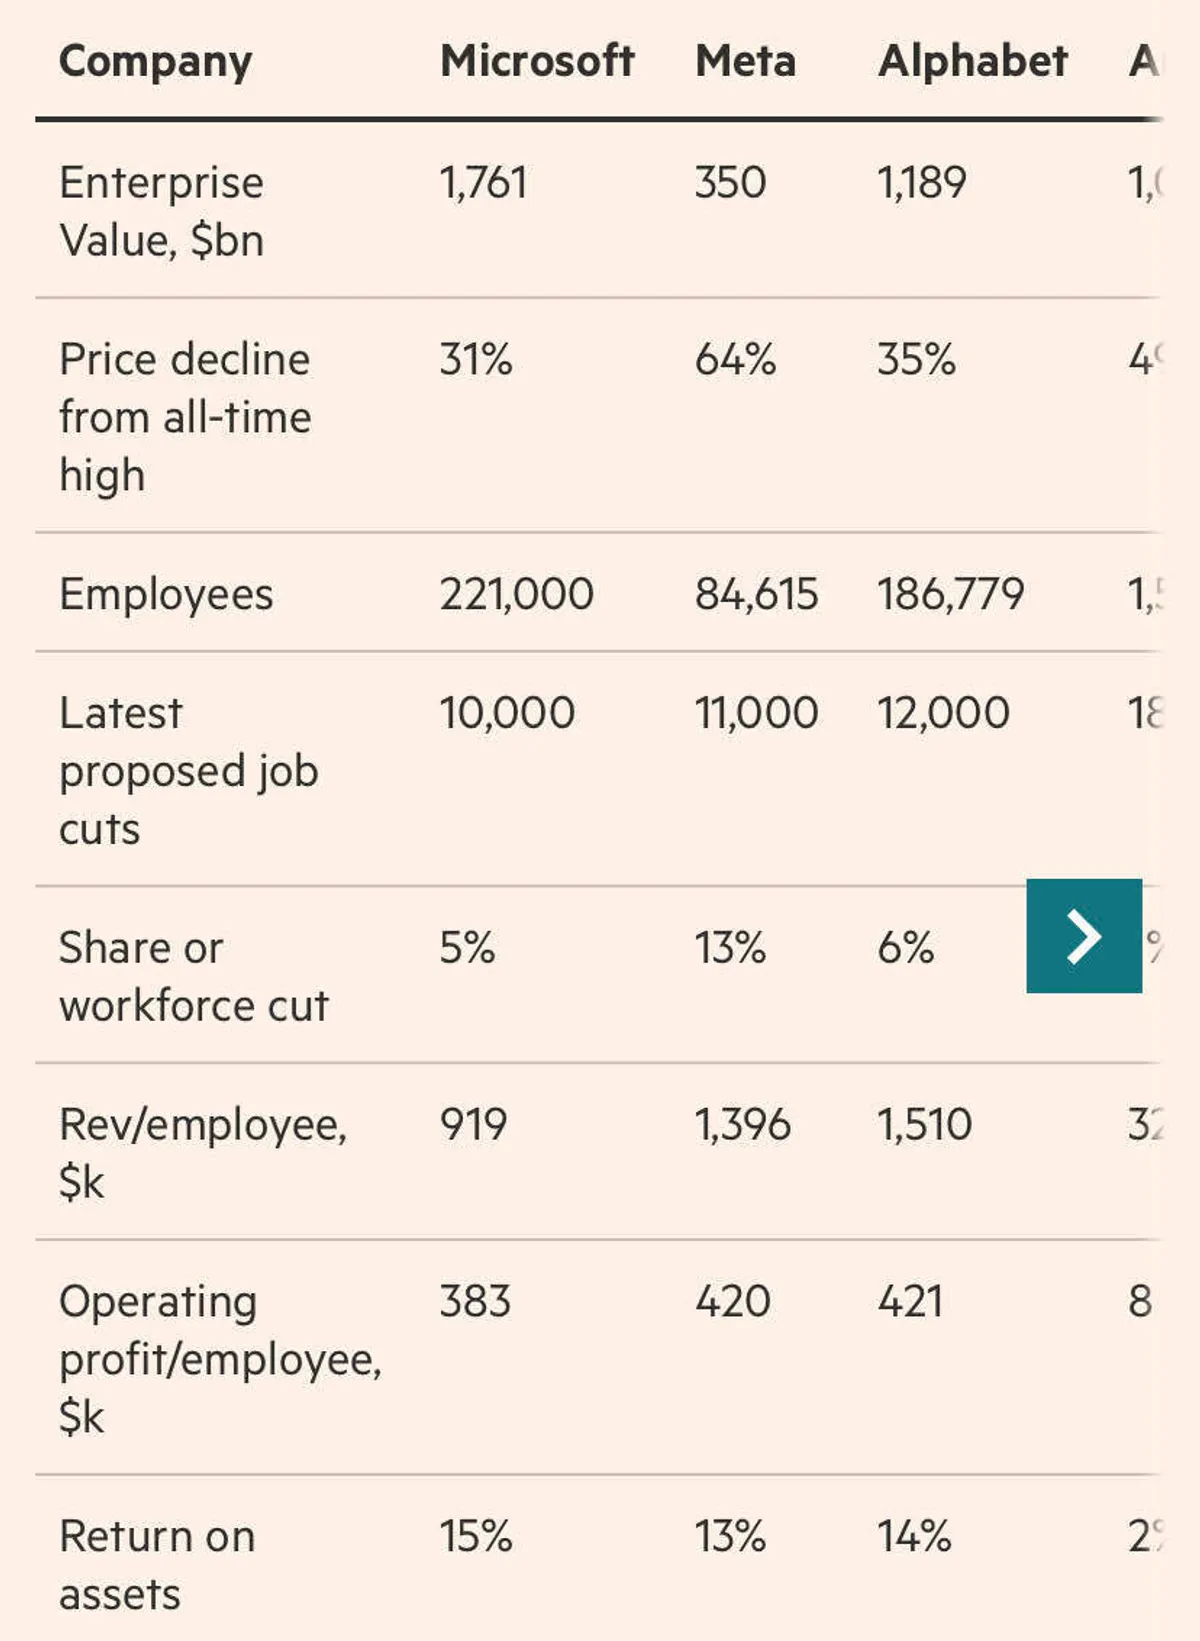Click the Company column header
Viewport: 1200px width, 1641px height.
(x=156, y=62)
